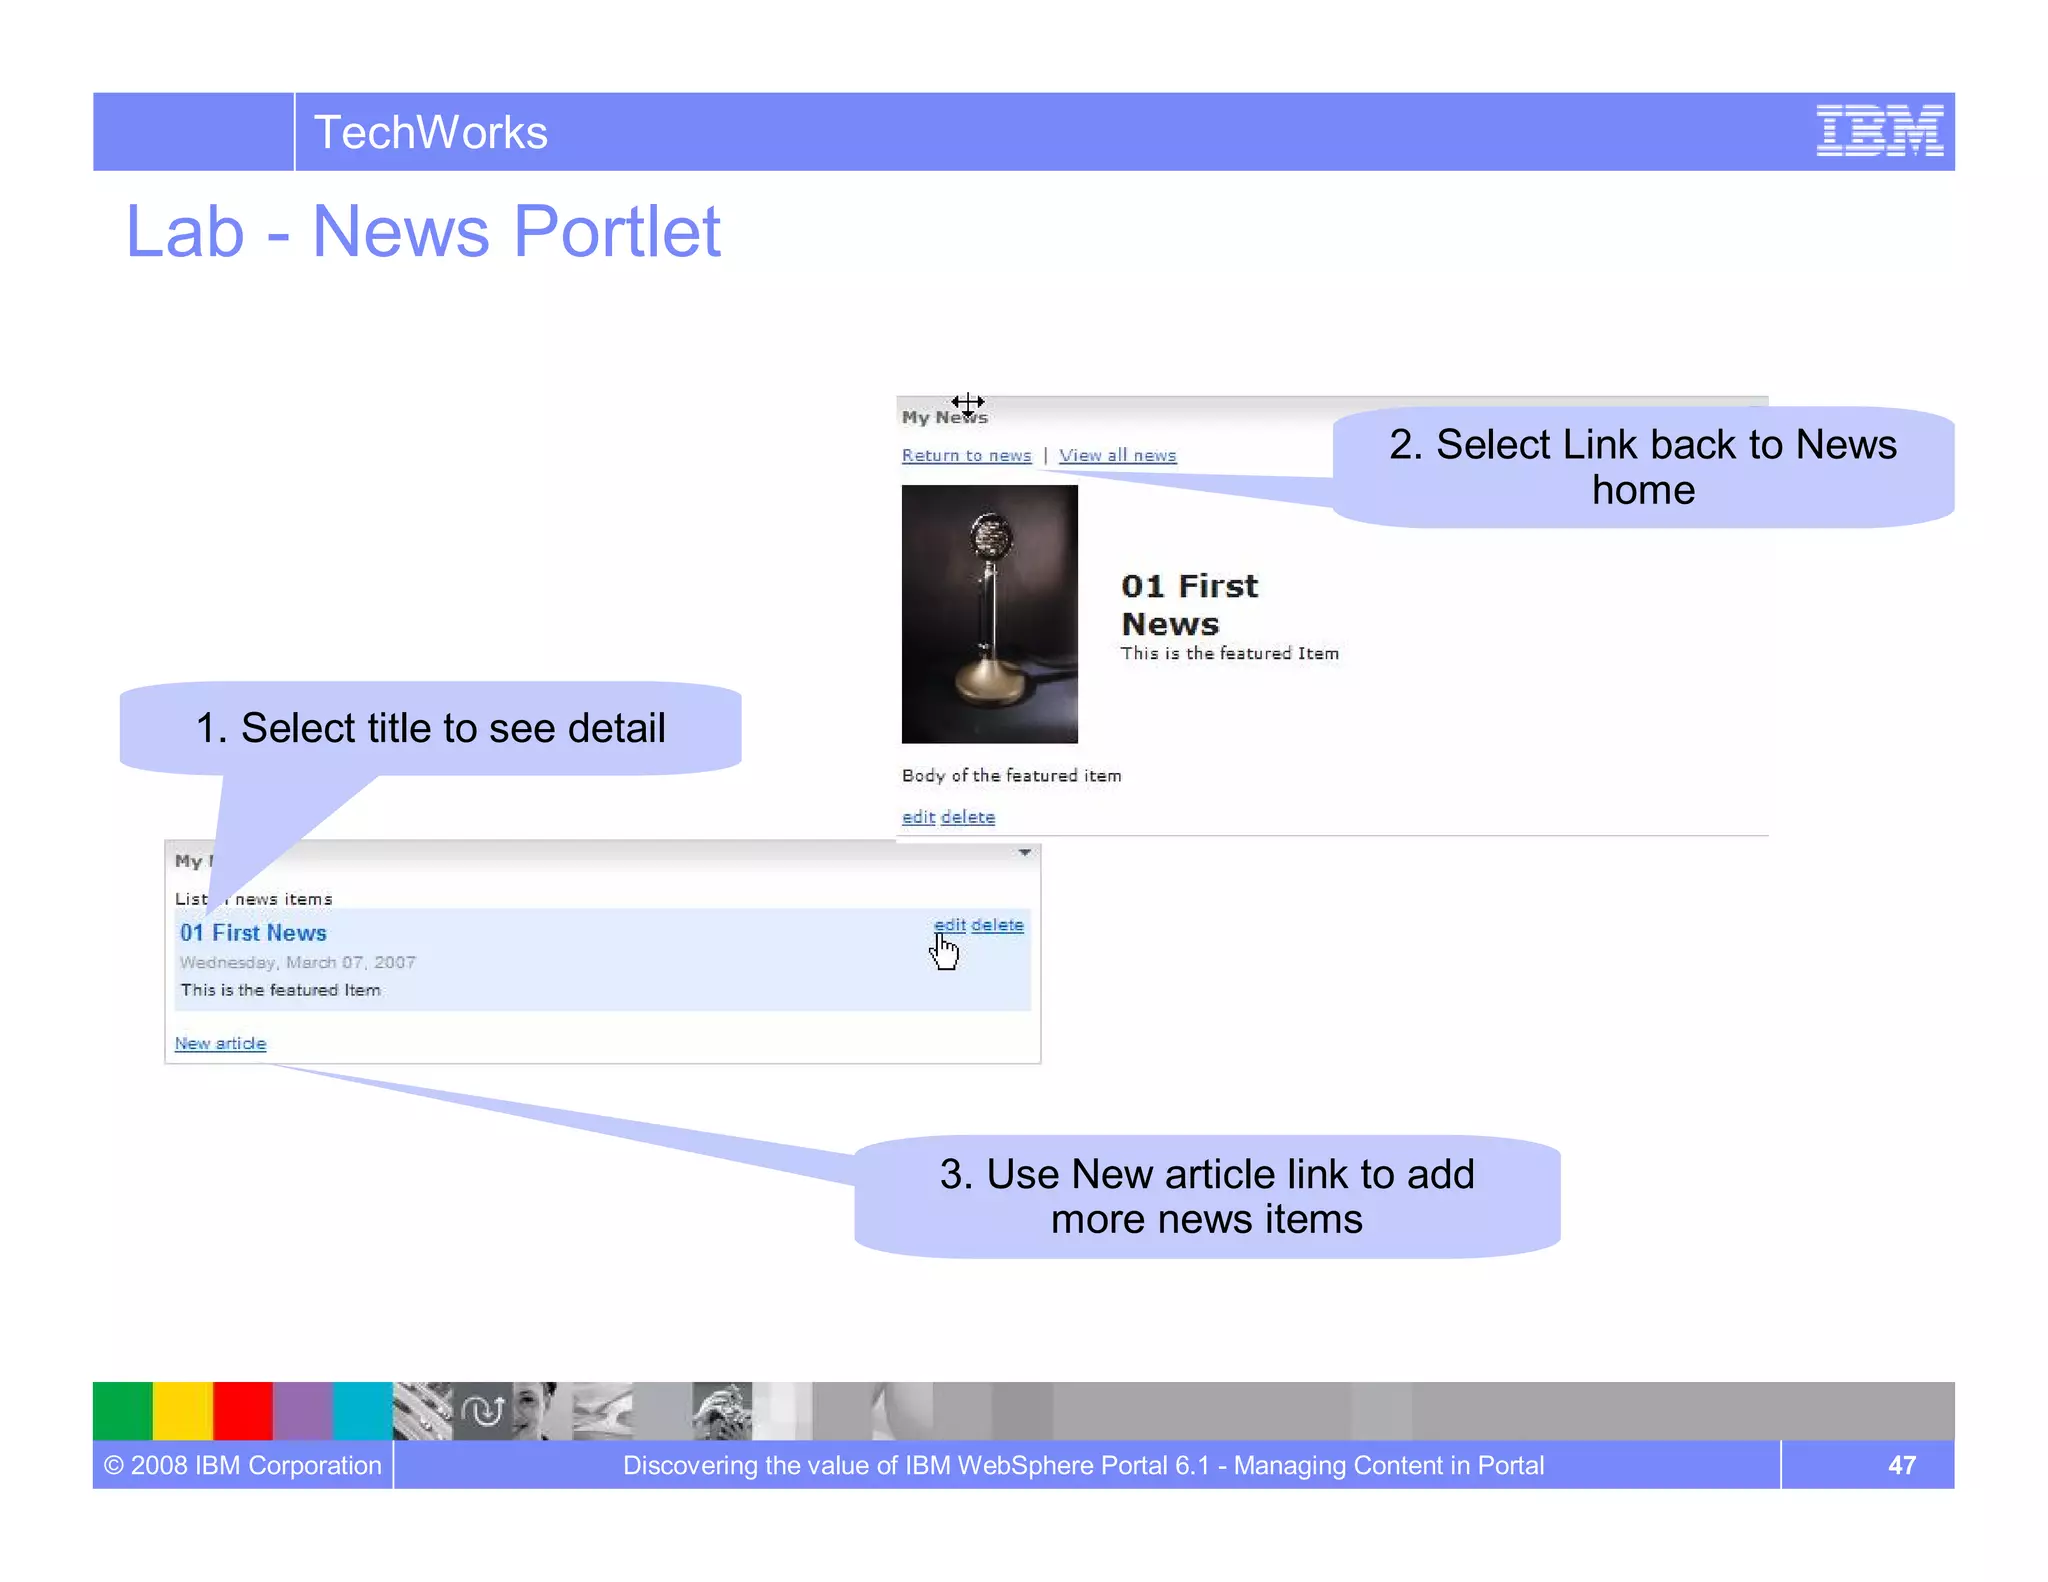Click 'Body of the featured item' text
Image resolution: width=2048 pixels, height=1582 pixels.
click(x=1011, y=776)
